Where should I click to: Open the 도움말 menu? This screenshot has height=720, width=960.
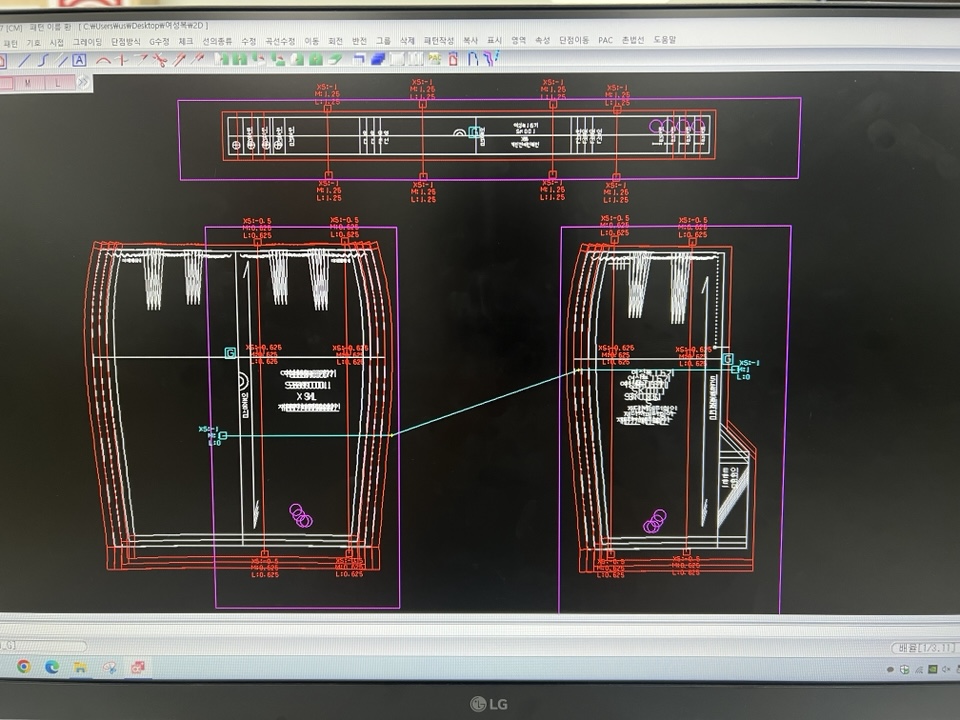tap(664, 41)
